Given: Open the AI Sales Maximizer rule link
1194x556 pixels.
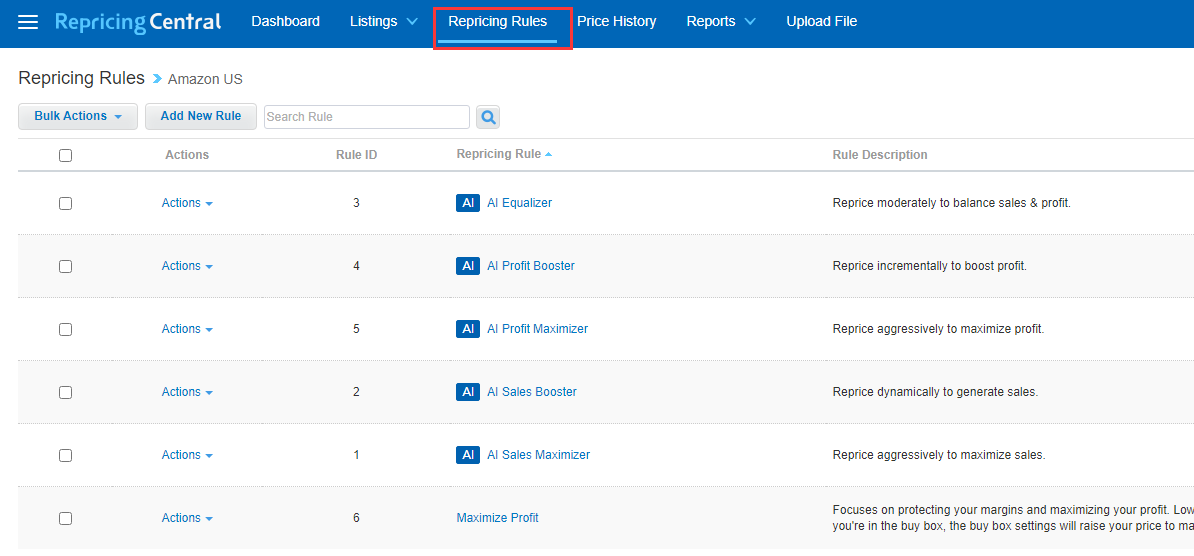Looking at the screenshot, I should (x=538, y=455).
